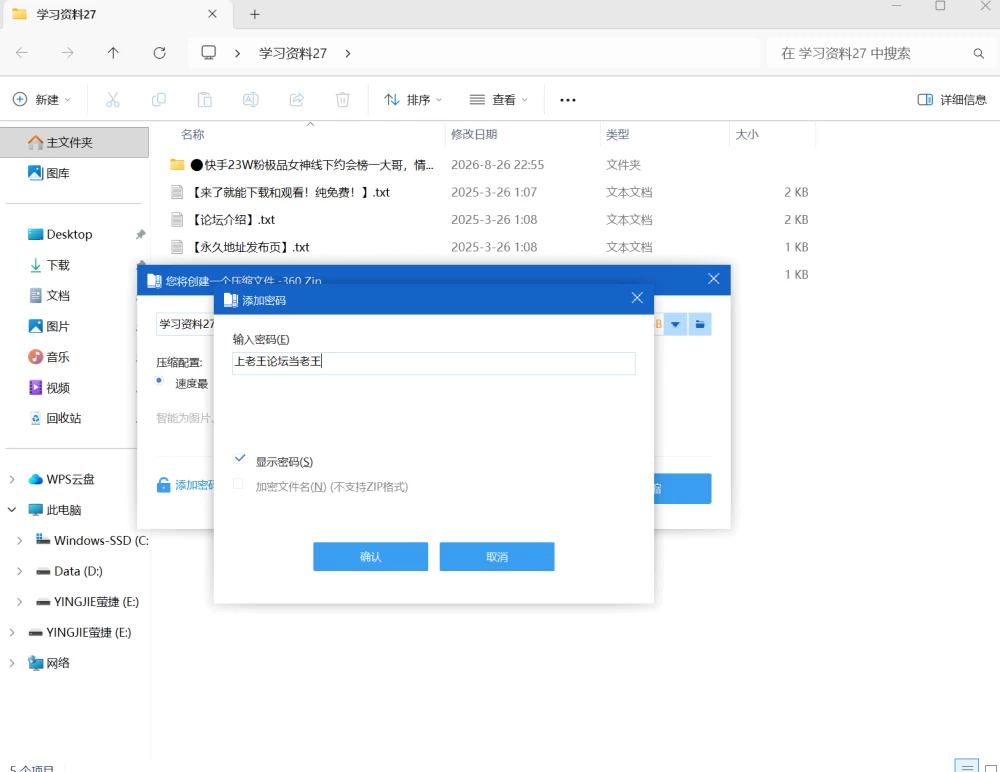Viewport: 1000px width, 772px height.
Task: Select the 【永久地址发布页】.txt file
Action: click(490, 247)
